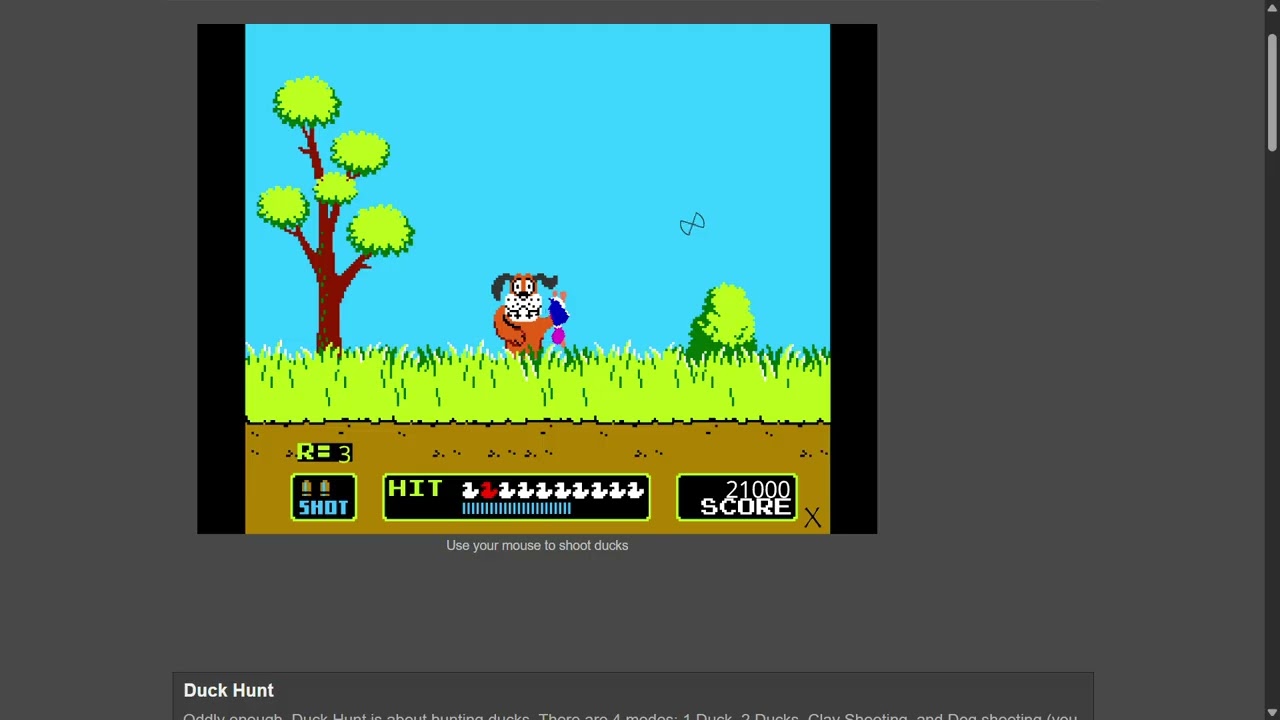Click the page vertical scrollbar thumb
This screenshot has height=720, width=1280.
click(1272, 93)
